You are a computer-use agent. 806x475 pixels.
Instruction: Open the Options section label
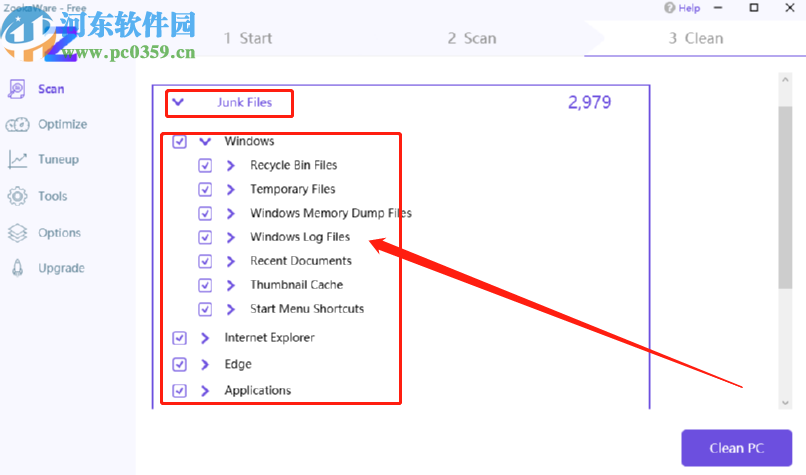60,233
